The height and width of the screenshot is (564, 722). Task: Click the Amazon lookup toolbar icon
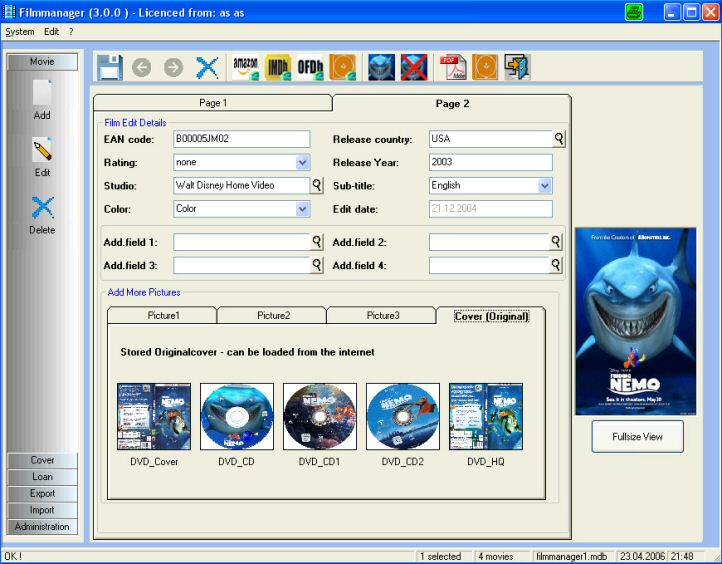pyautogui.click(x=245, y=67)
